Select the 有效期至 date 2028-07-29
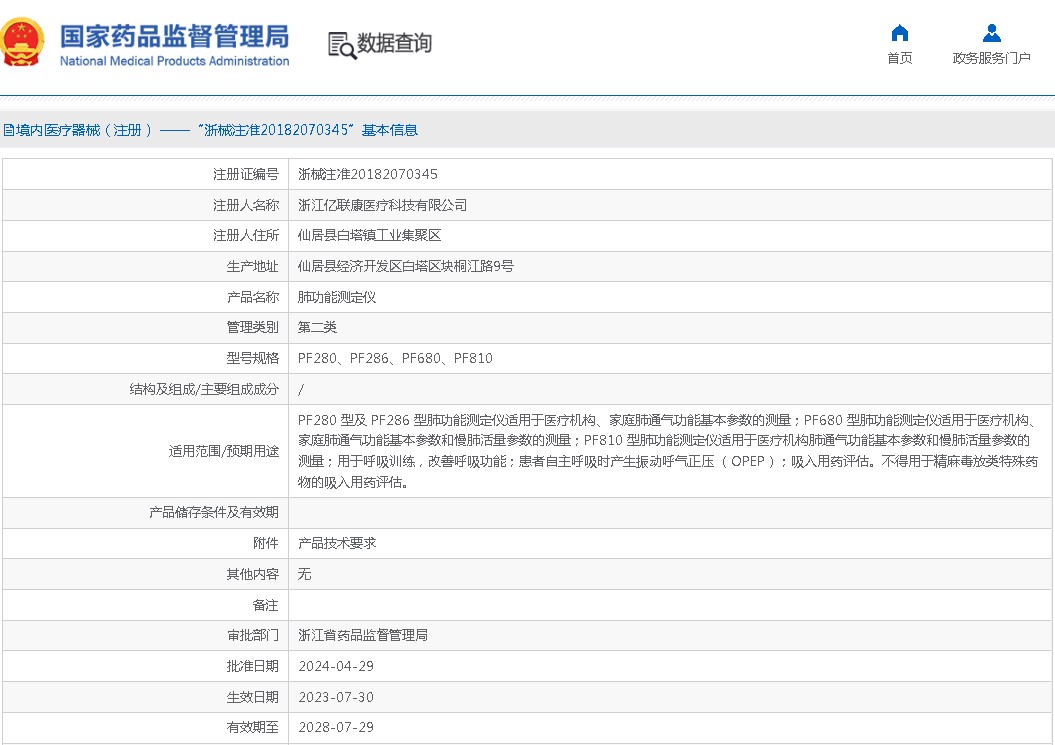This screenshot has height=745, width=1055. point(338,727)
